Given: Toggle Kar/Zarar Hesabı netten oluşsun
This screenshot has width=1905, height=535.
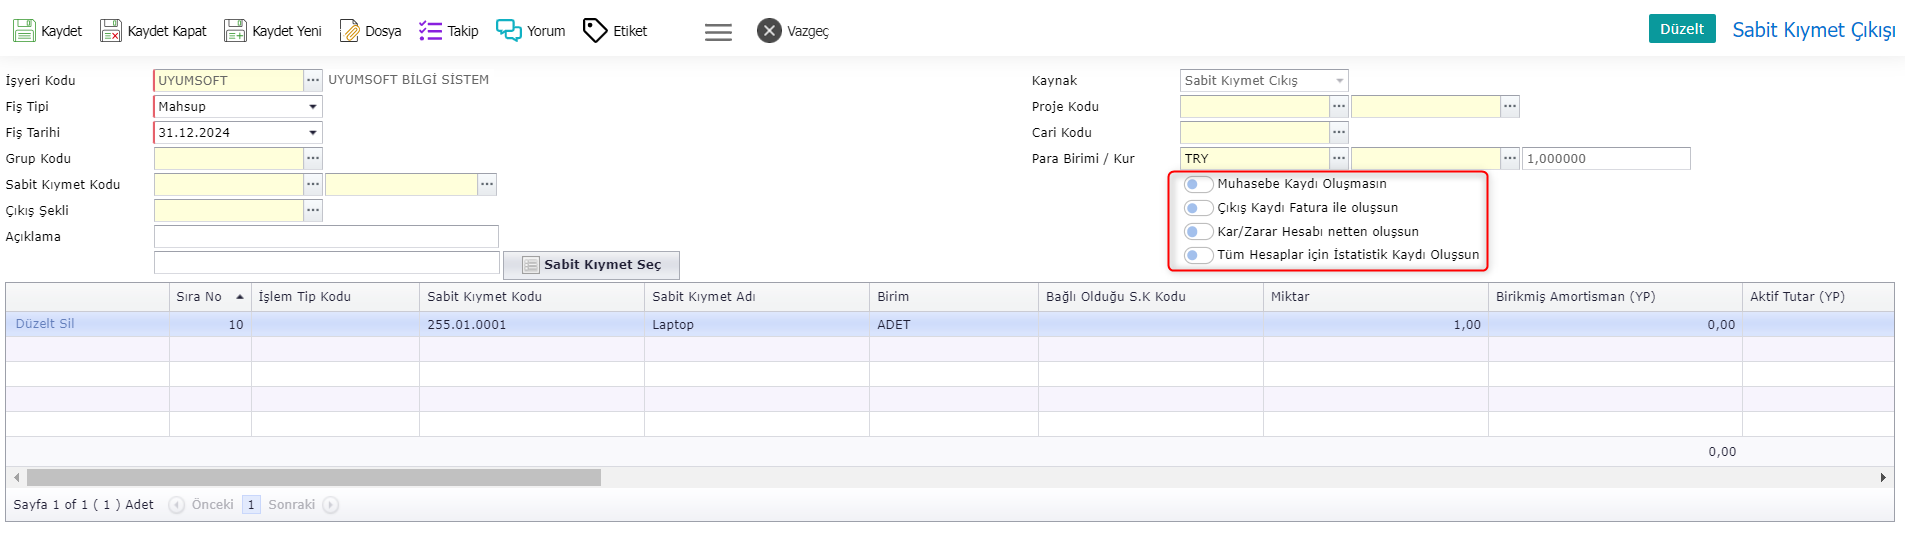Looking at the screenshot, I should tap(1198, 232).
